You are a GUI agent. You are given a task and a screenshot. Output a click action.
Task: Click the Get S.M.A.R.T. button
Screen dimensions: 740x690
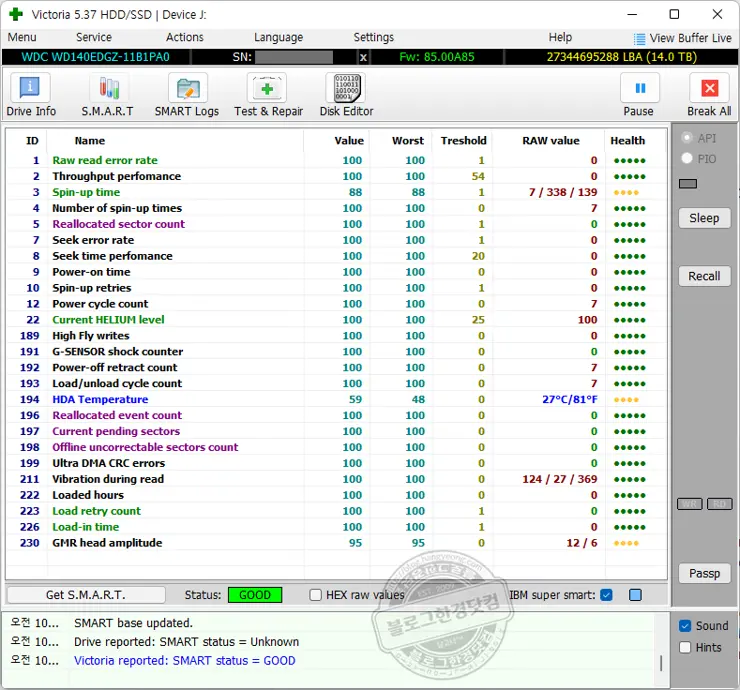(86, 595)
